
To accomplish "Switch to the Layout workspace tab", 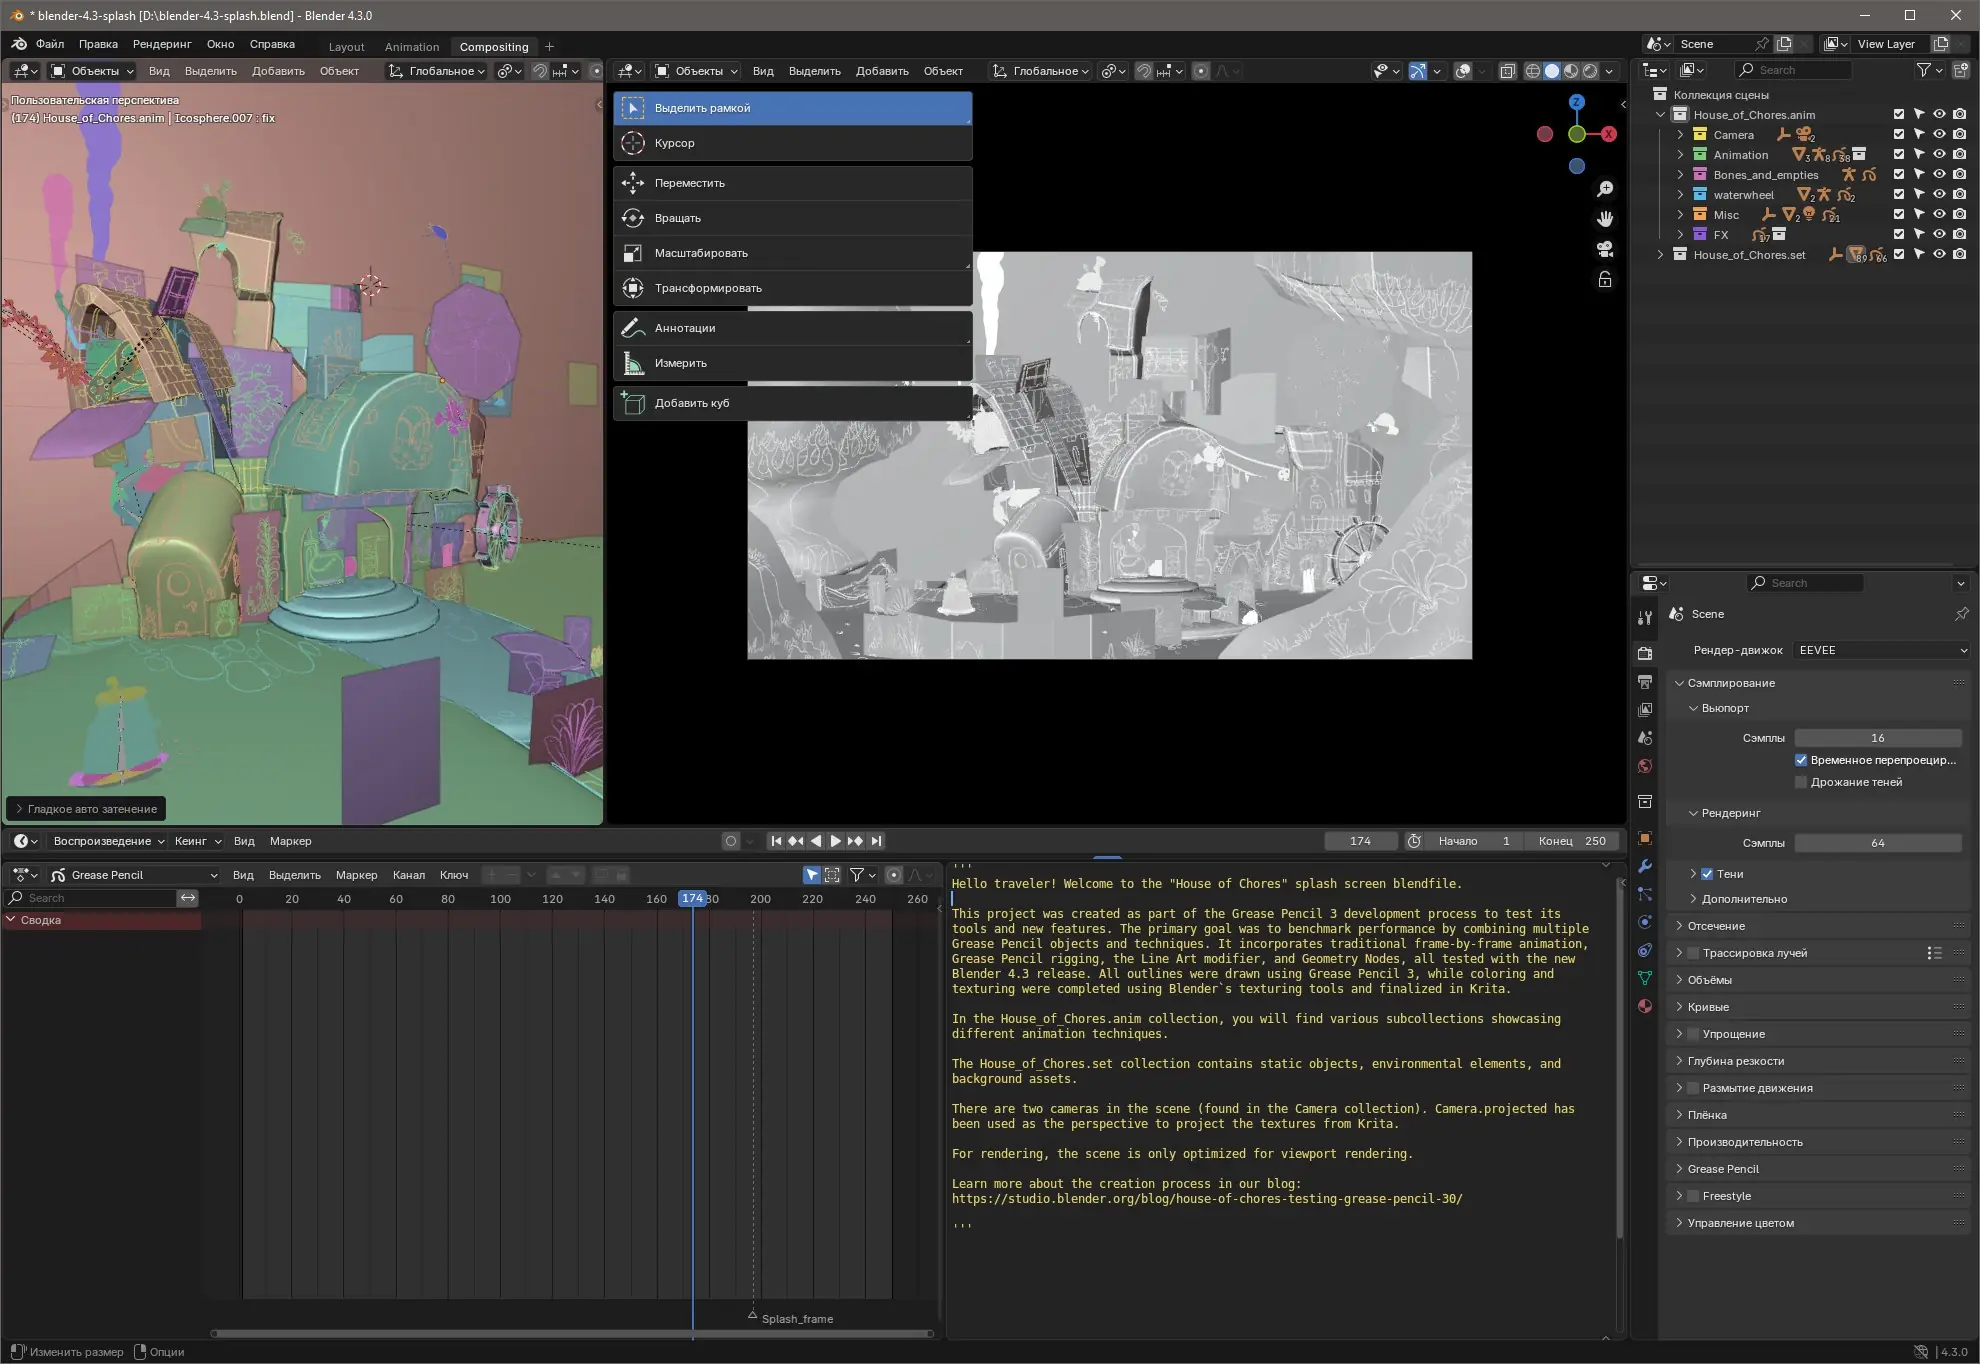I will [x=346, y=47].
